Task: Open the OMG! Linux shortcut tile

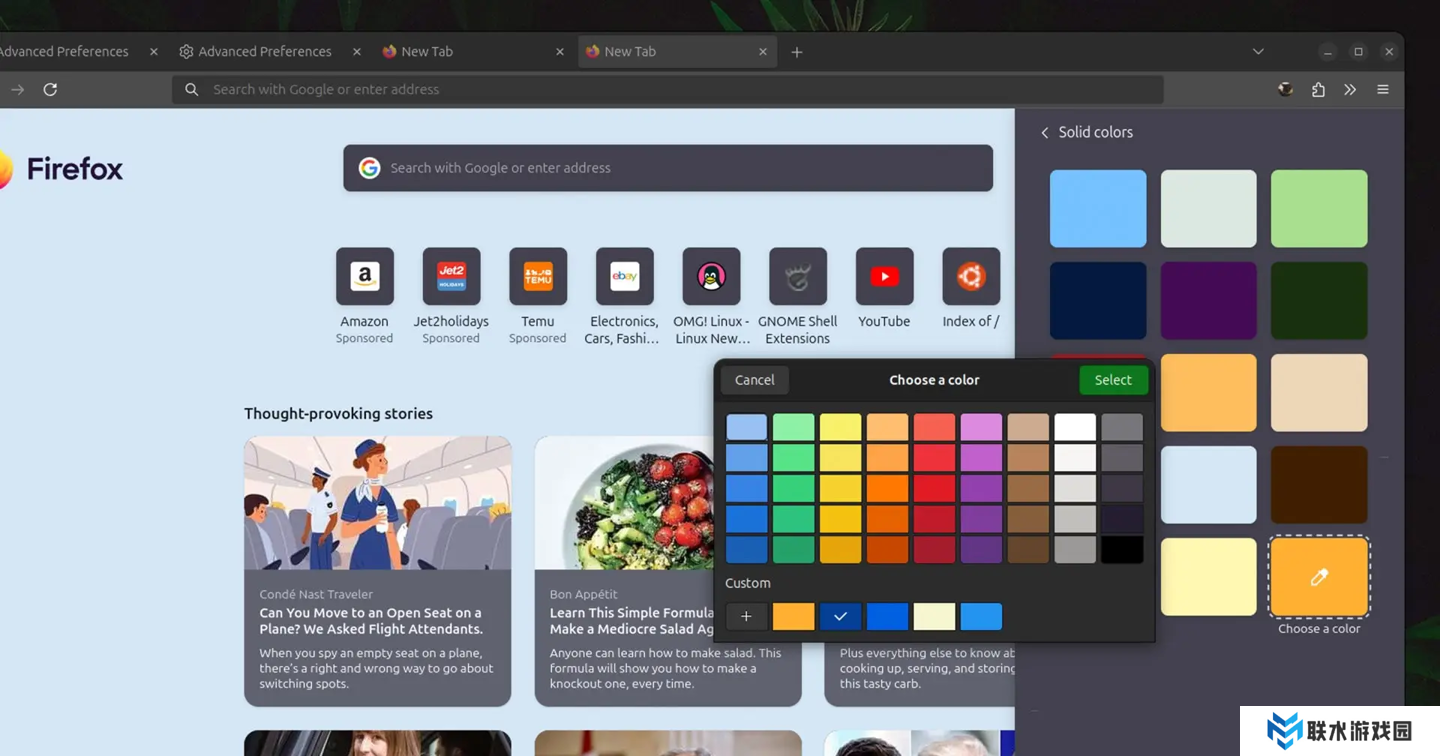Action: coord(711,277)
